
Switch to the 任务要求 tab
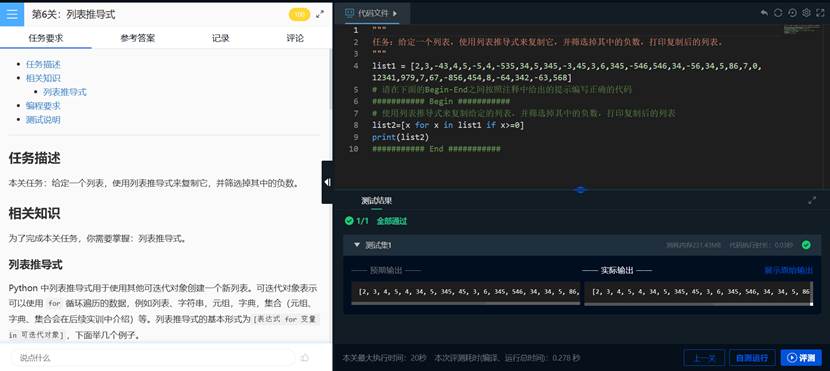[x=46, y=38]
